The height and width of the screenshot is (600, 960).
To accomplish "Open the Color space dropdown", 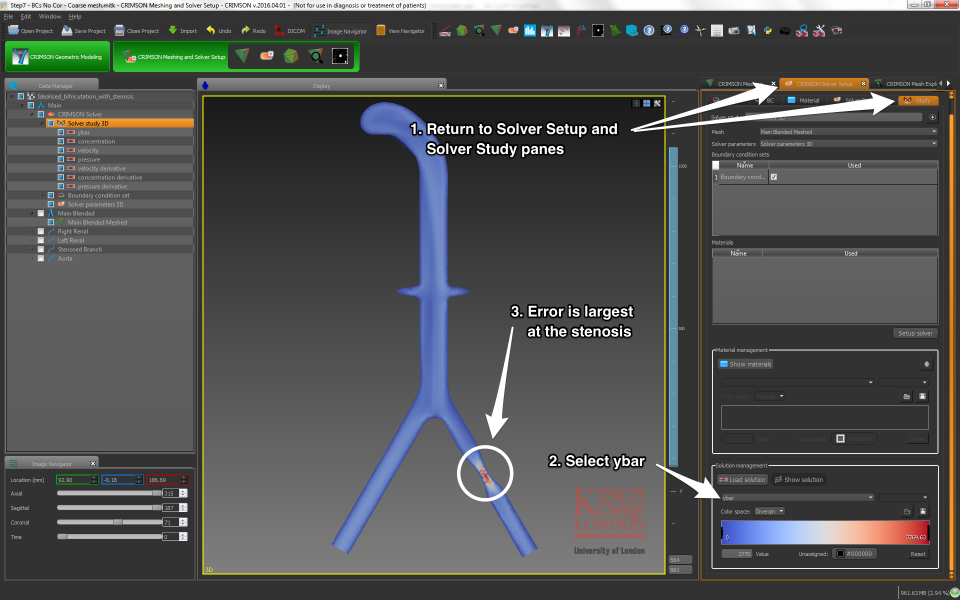I will coord(770,511).
